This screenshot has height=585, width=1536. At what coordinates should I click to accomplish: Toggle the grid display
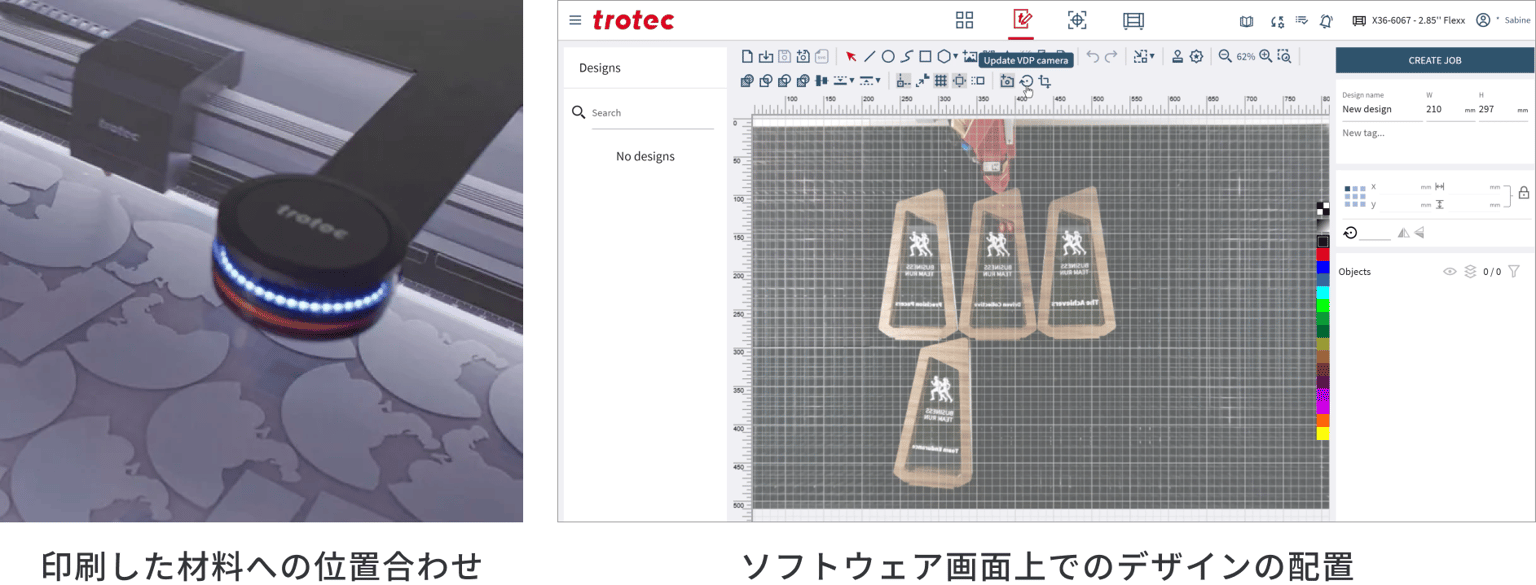tap(941, 81)
